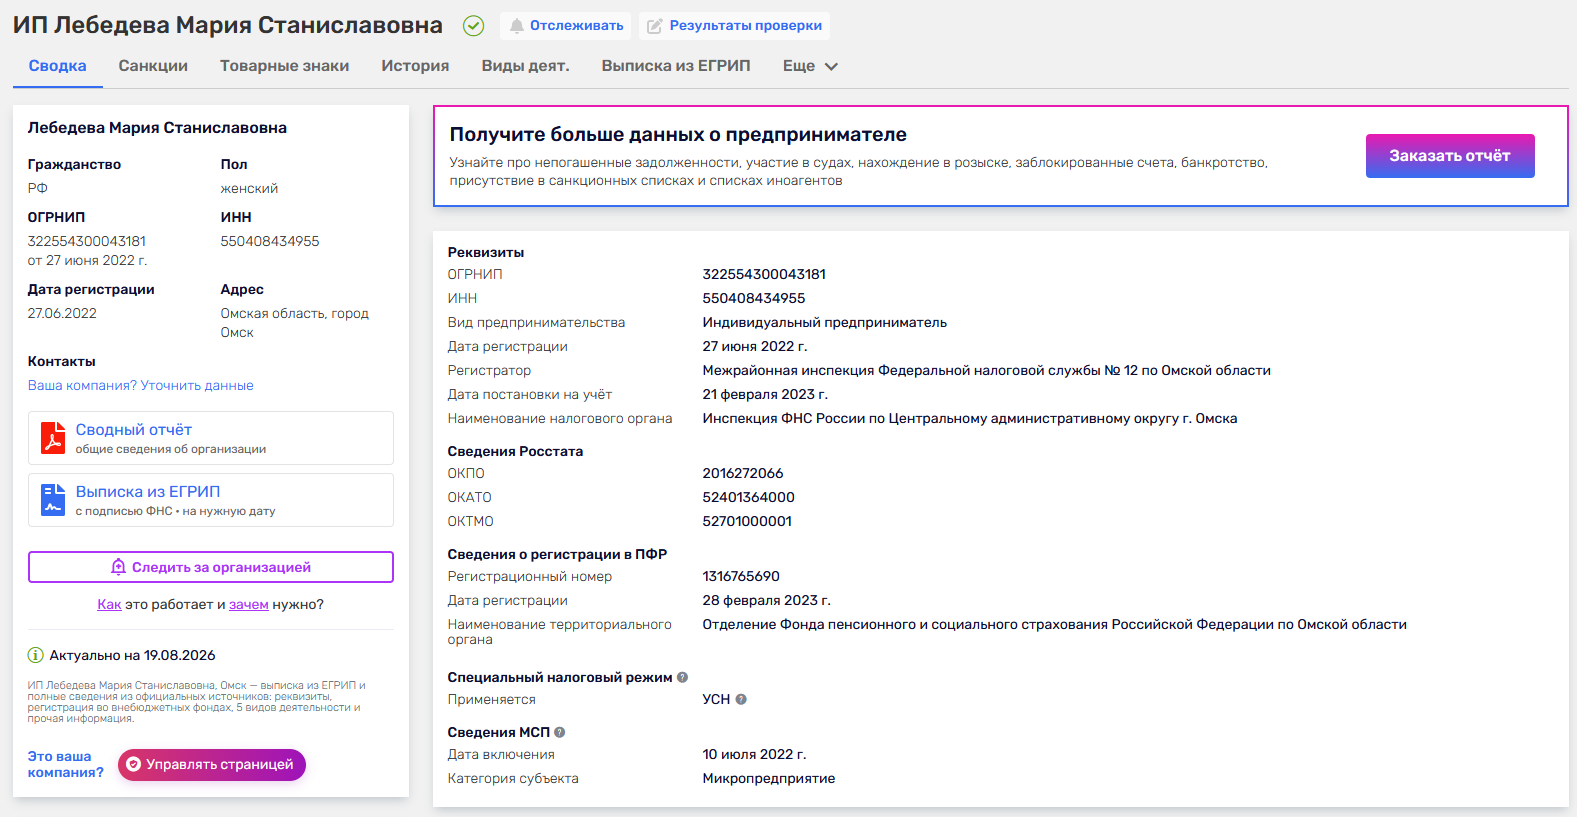
Task: Click the PDF icon of Сводный отчёт
Action: 53,438
